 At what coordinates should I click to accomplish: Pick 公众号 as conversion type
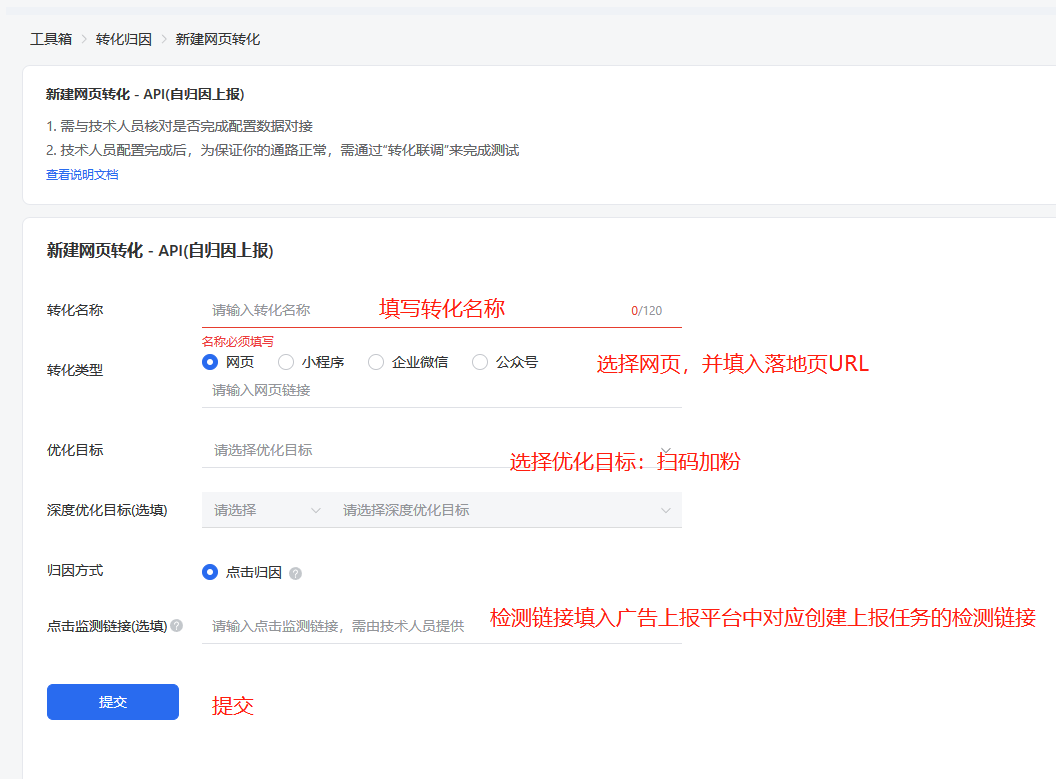[480, 362]
